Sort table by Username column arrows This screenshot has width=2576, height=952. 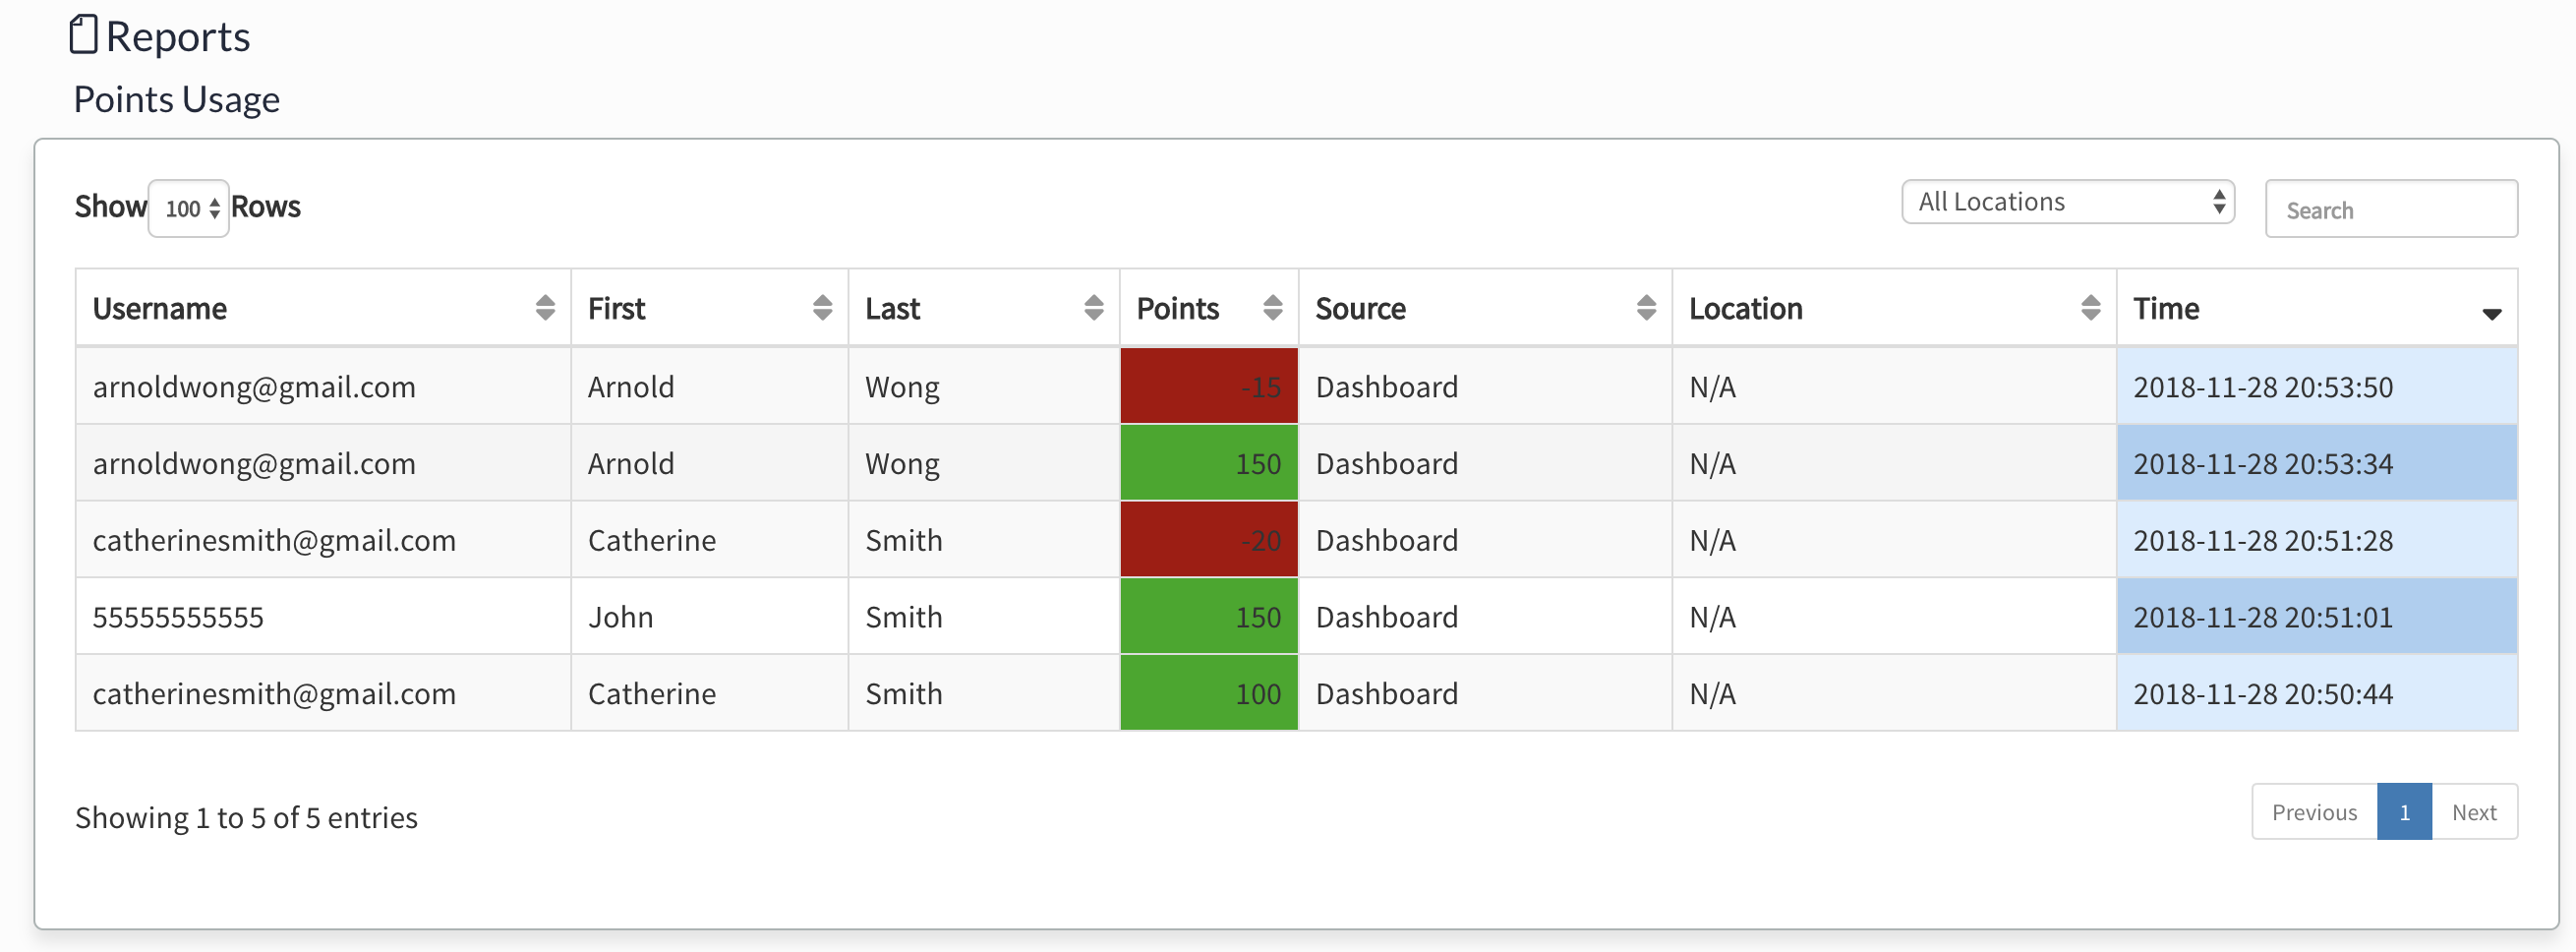click(x=545, y=308)
